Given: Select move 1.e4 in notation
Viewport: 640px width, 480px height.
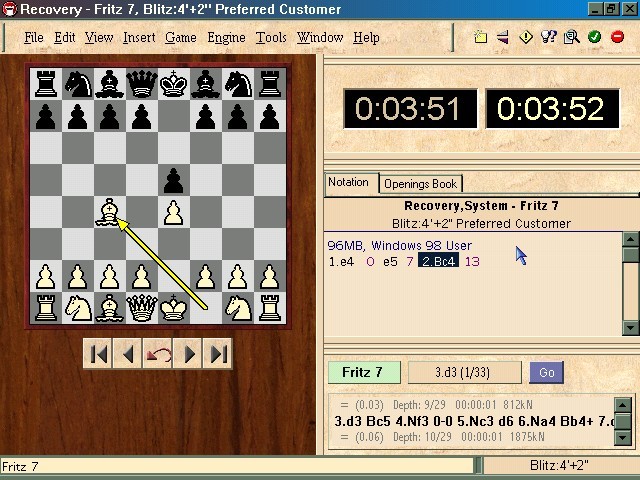Looking at the screenshot, I should click(342, 262).
